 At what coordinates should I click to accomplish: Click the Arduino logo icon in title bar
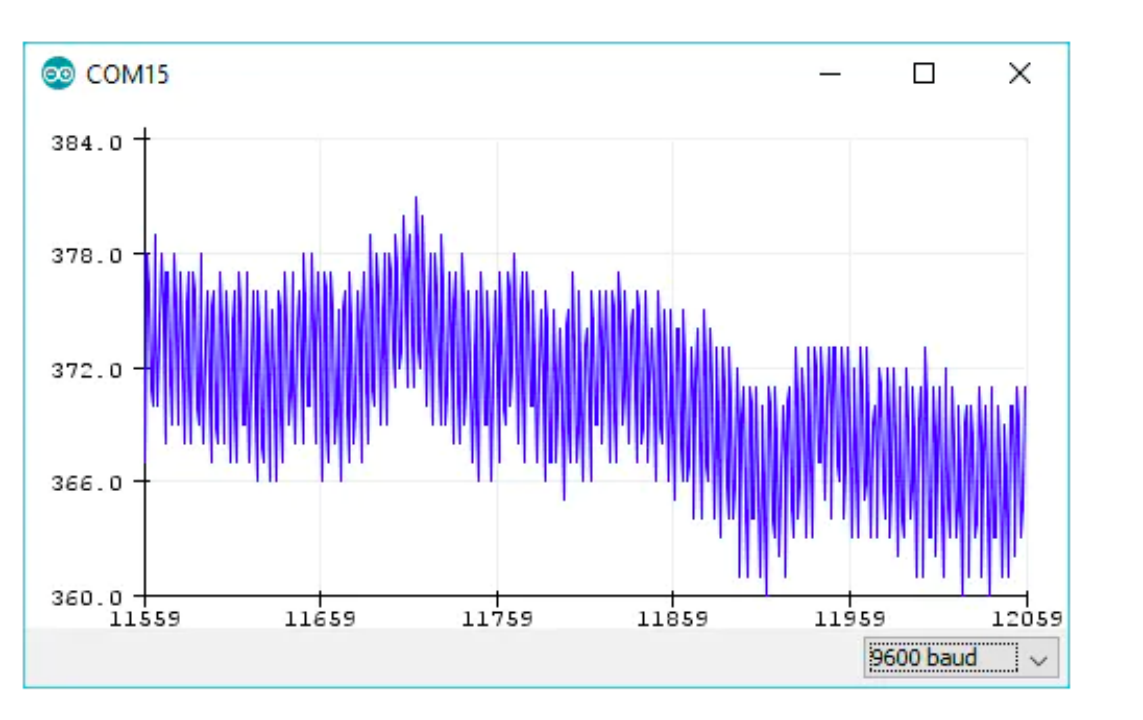point(58,74)
